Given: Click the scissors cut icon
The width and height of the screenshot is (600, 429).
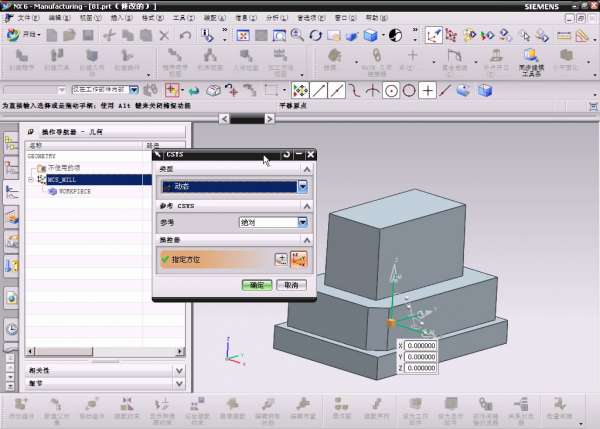Looking at the screenshot, I should click(109, 35).
